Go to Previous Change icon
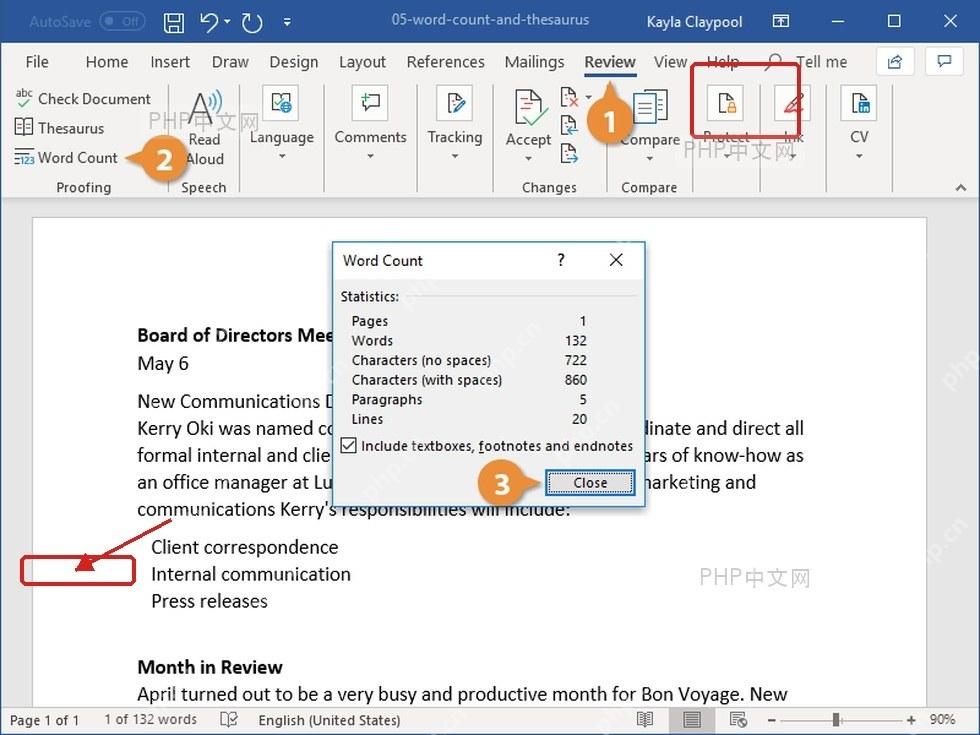This screenshot has height=735, width=980. click(569, 125)
